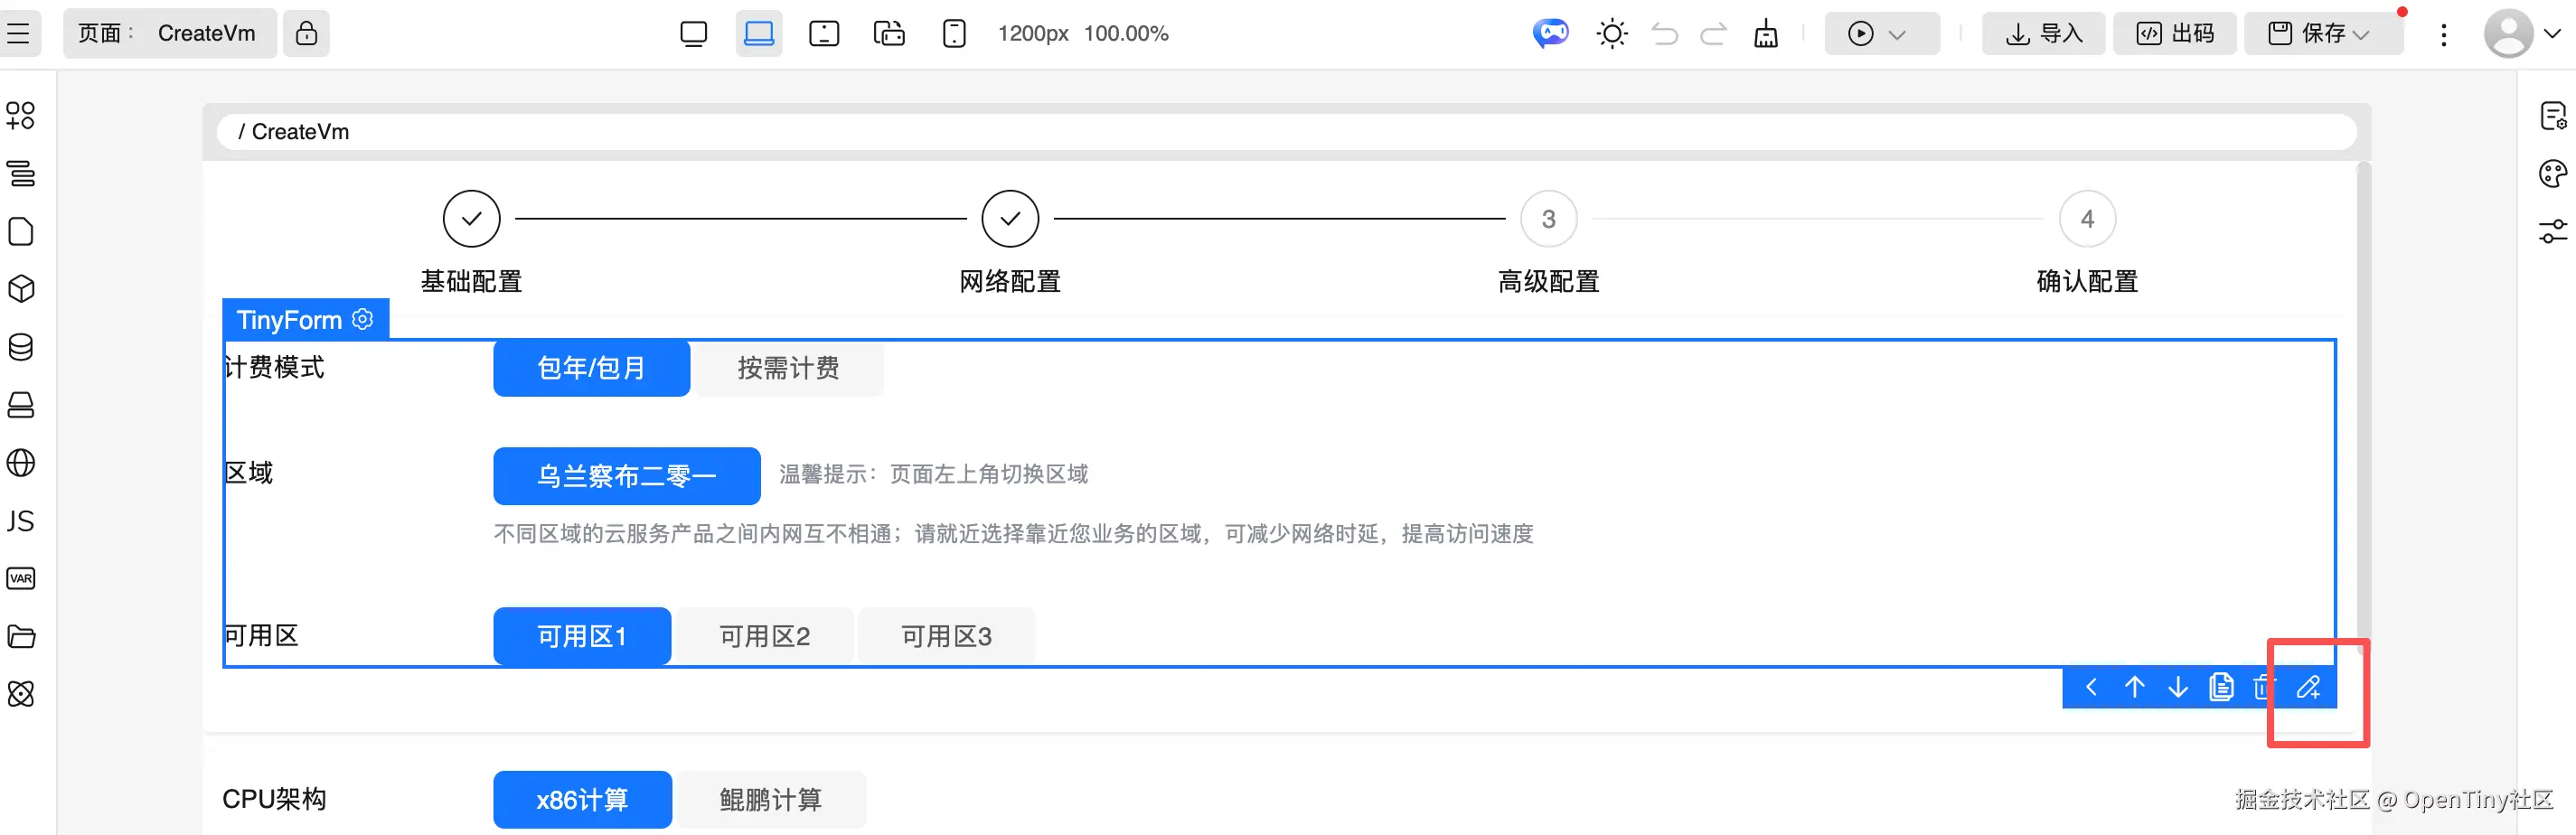This screenshot has width=2576, height=835.
Task: Open the data source panel
Action: click(20, 347)
